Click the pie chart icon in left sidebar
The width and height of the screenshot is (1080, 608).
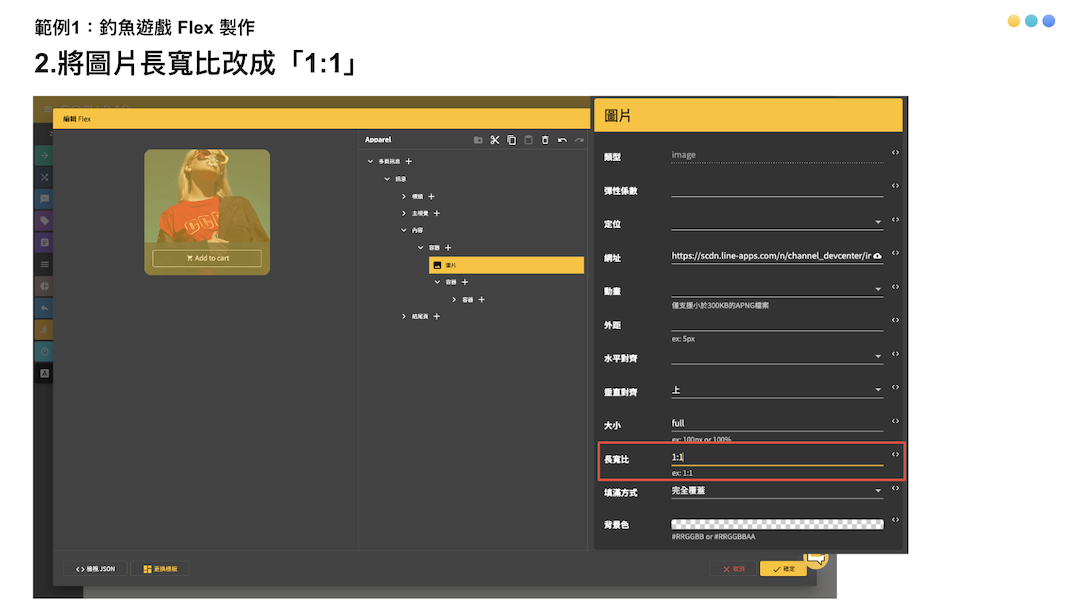(44, 286)
